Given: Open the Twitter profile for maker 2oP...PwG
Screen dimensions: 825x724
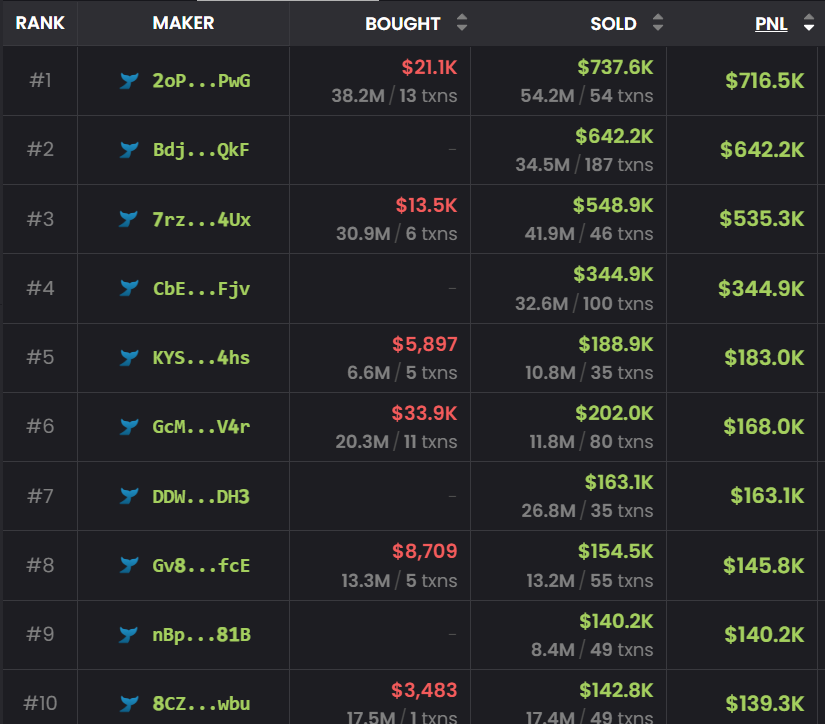Looking at the screenshot, I should tap(129, 81).
